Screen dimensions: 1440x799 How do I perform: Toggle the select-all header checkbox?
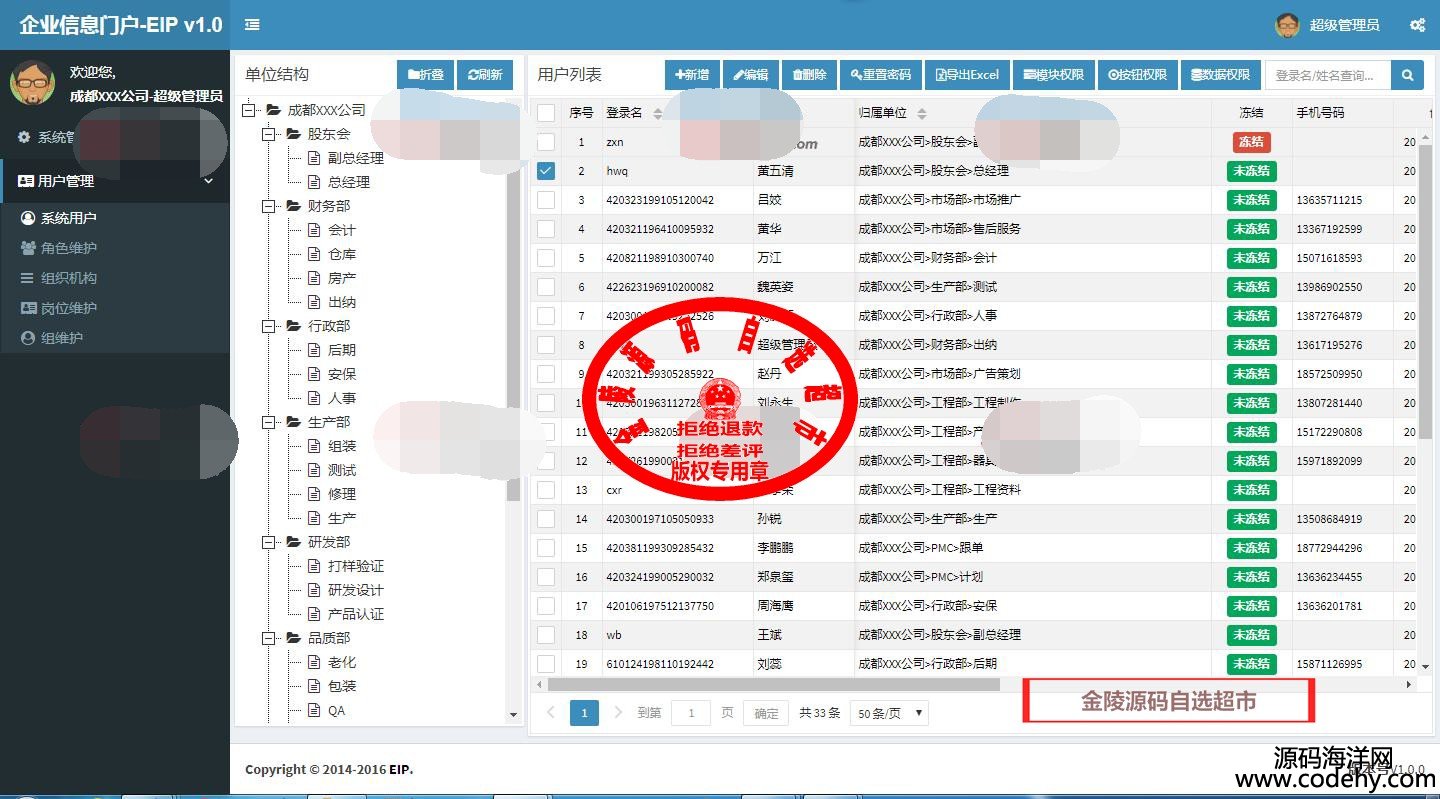coord(546,113)
